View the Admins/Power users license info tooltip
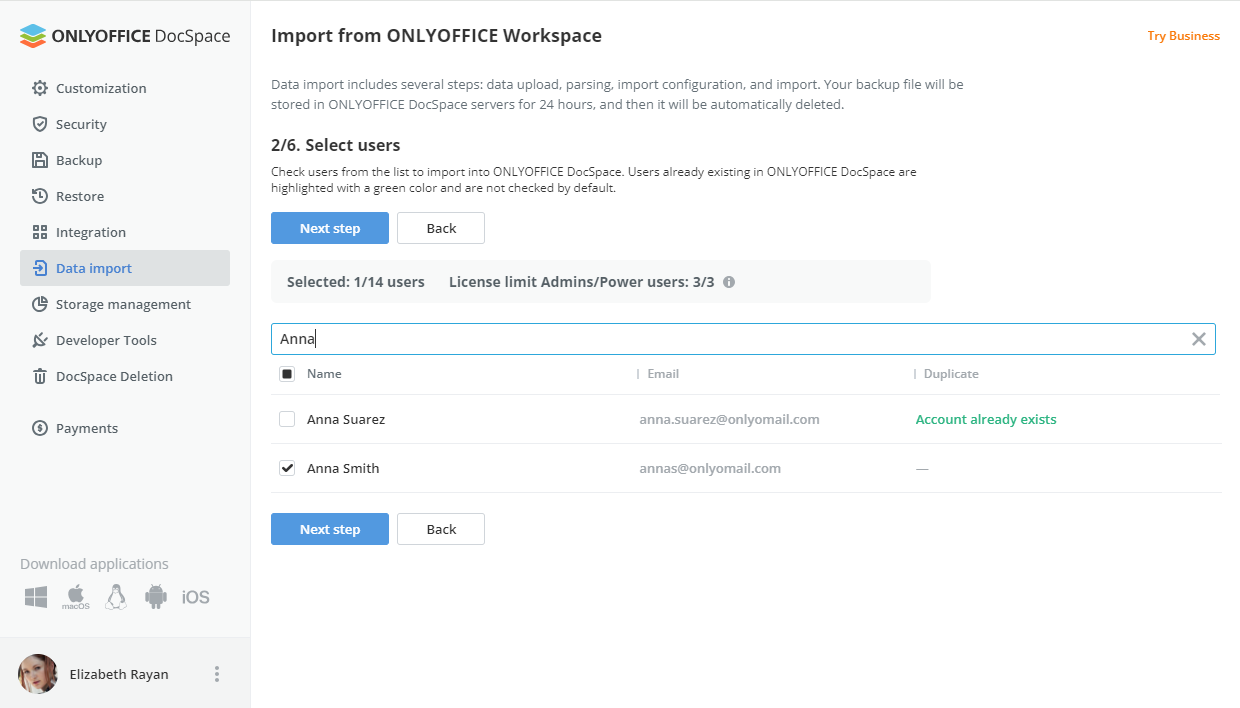 [729, 282]
